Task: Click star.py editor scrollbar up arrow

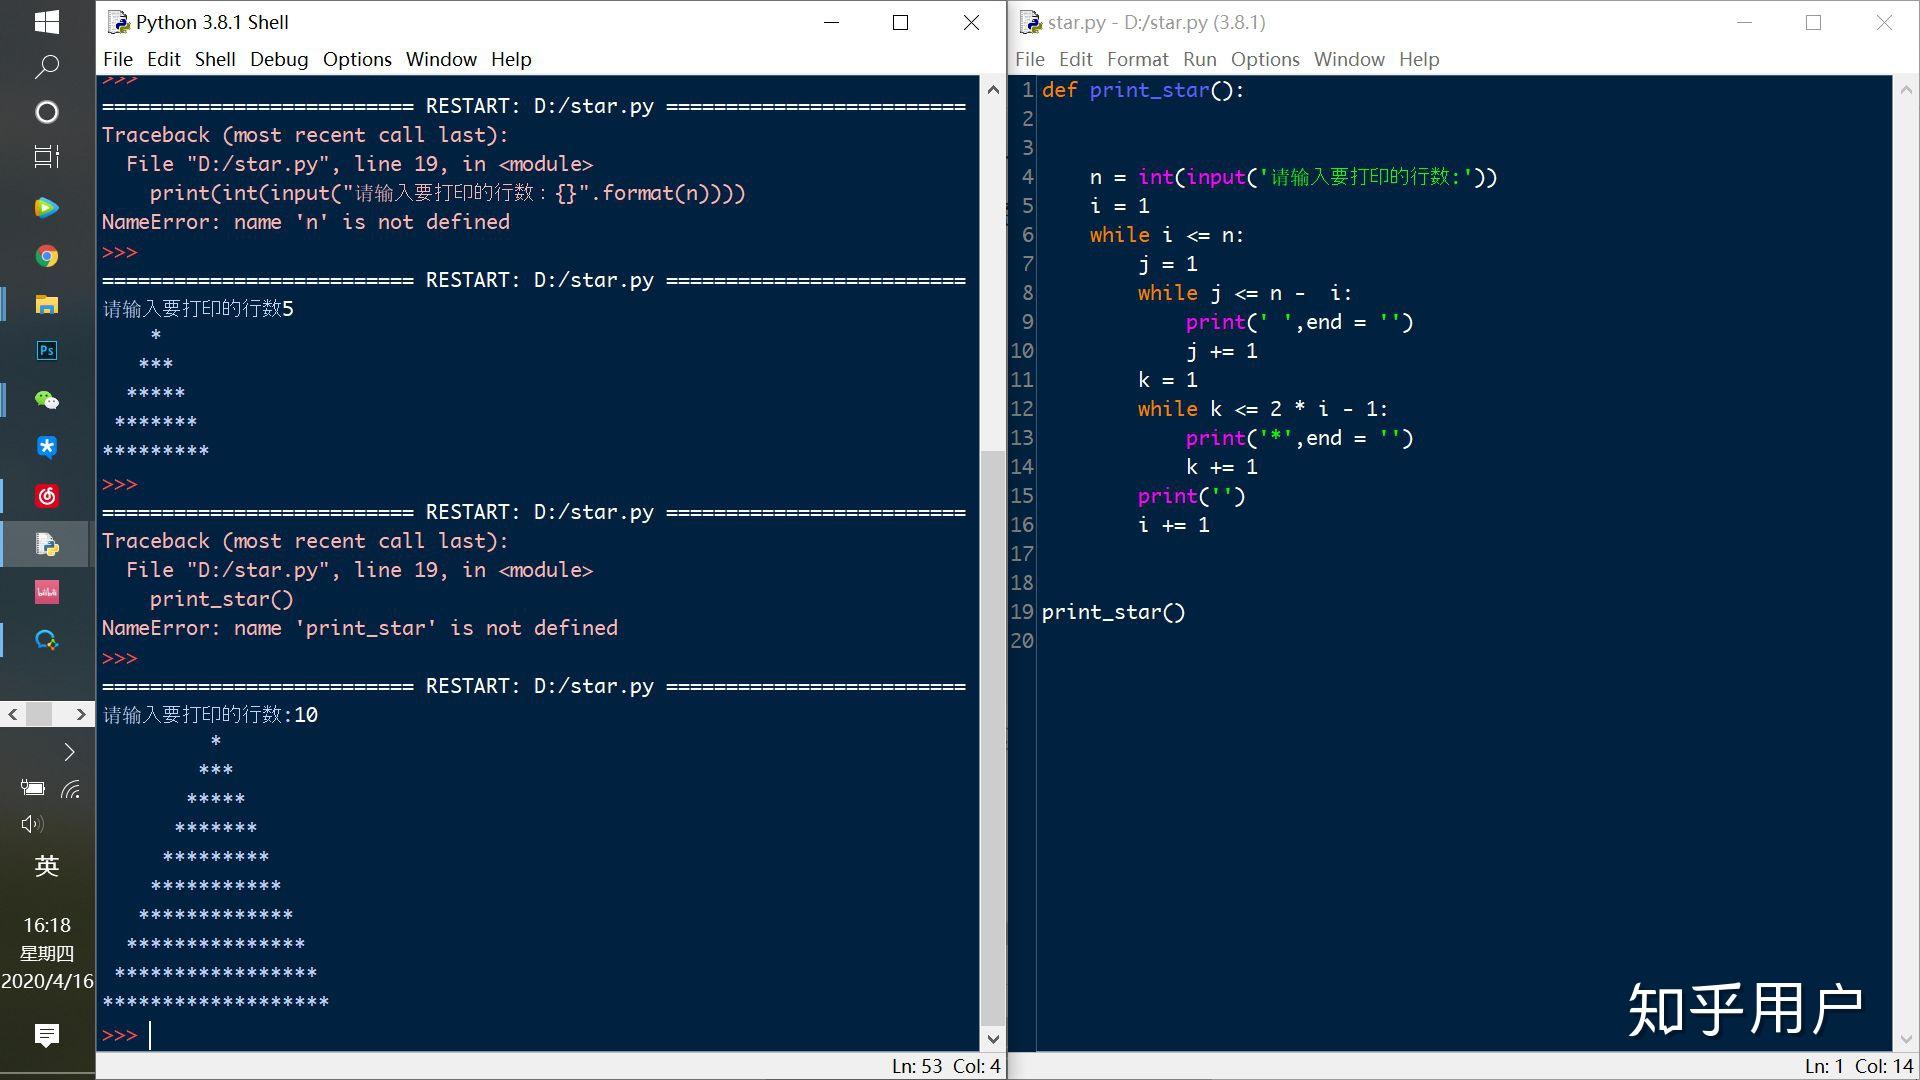Action: point(1905,90)
